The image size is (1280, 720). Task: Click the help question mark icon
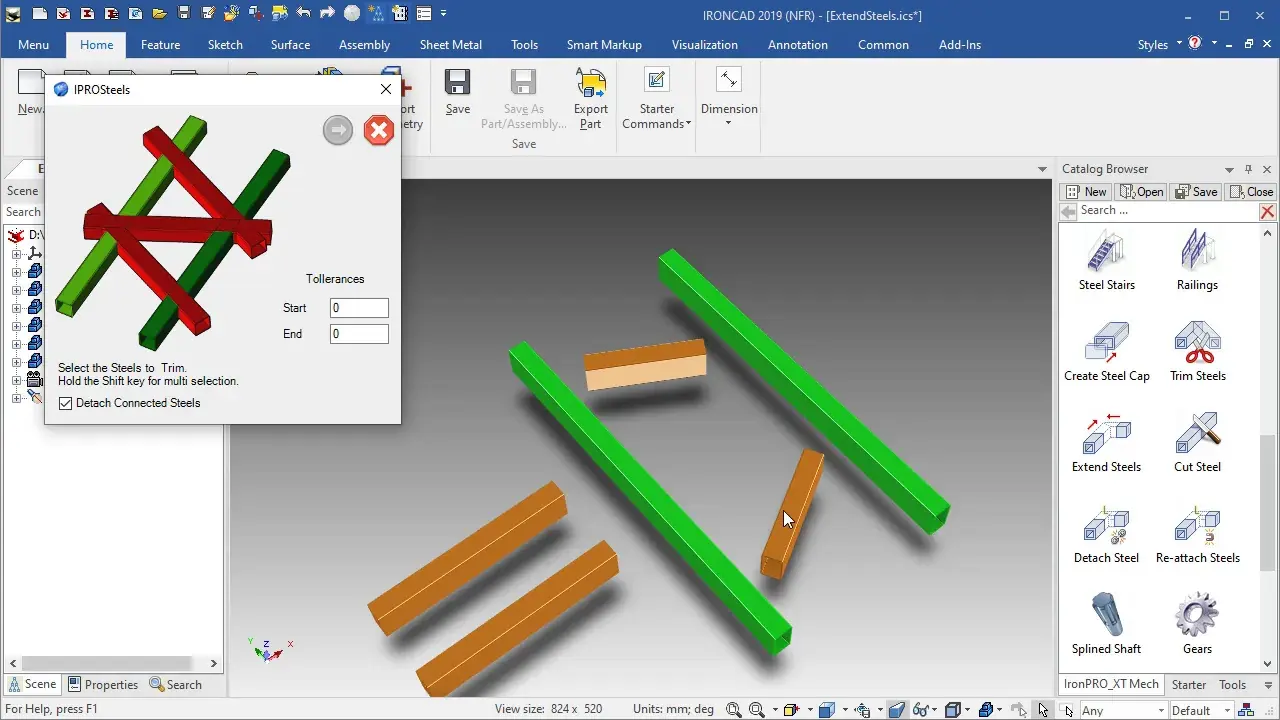(1195, 44)
